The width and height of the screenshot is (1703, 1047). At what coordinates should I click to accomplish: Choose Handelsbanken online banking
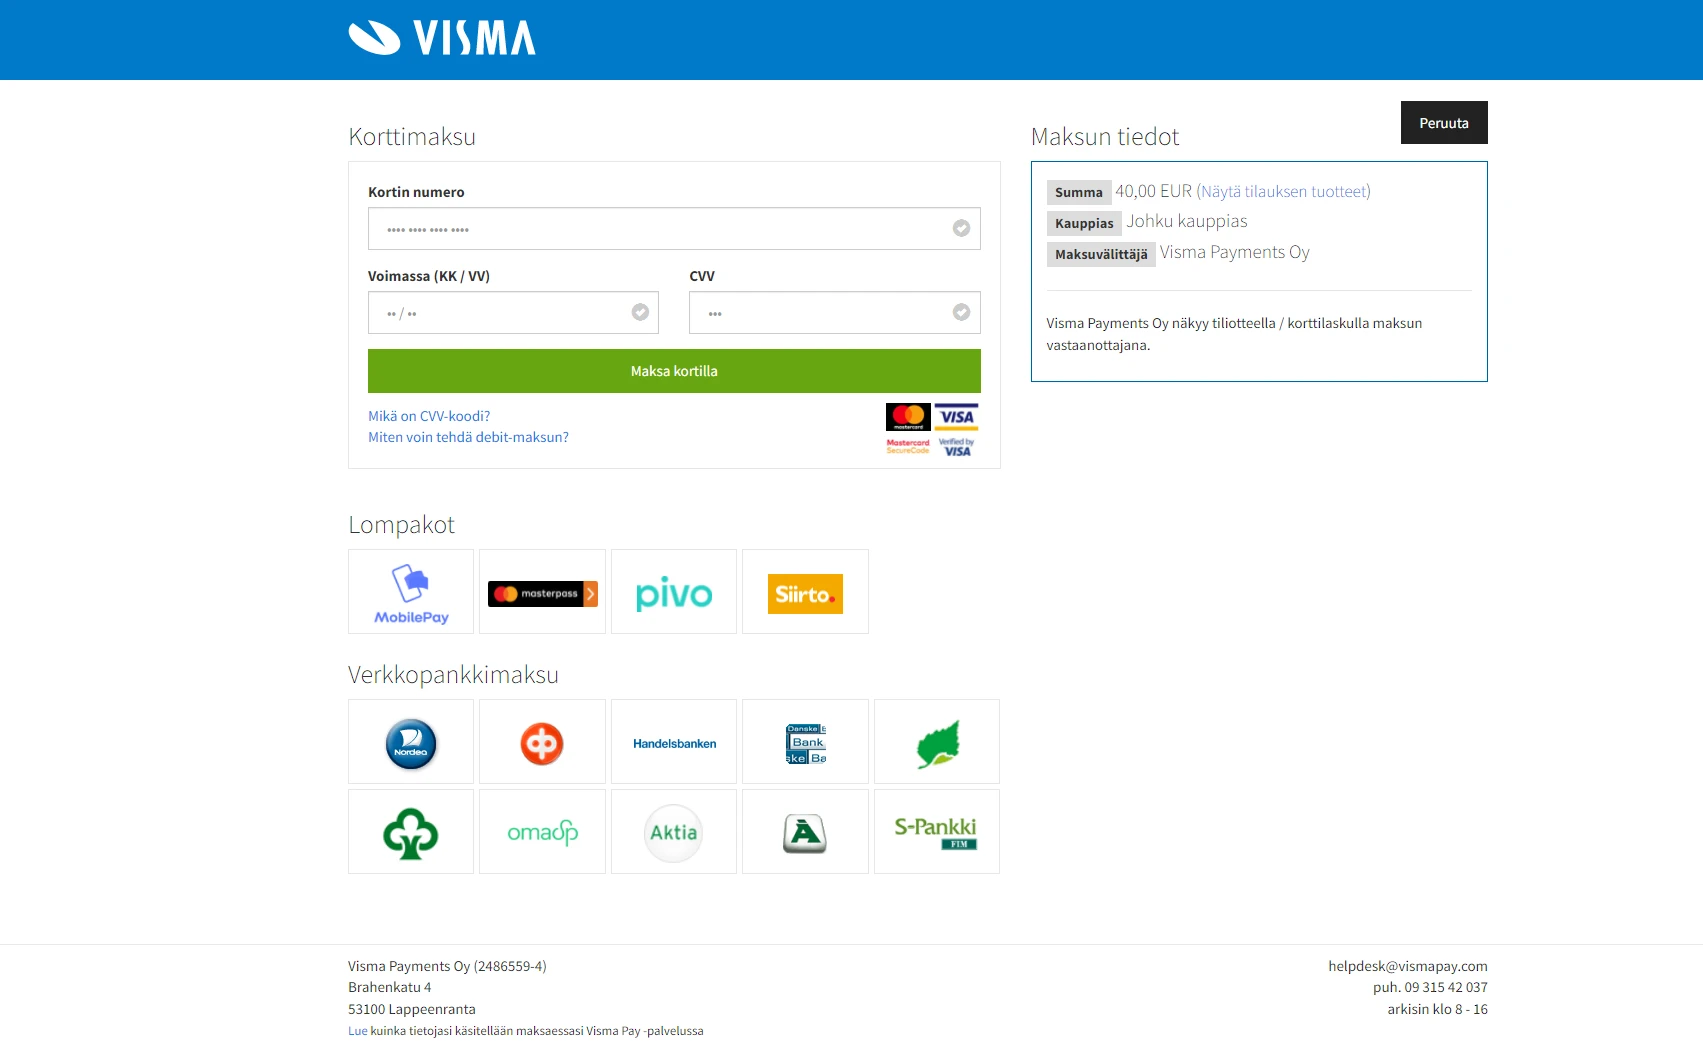coord(674,742)
